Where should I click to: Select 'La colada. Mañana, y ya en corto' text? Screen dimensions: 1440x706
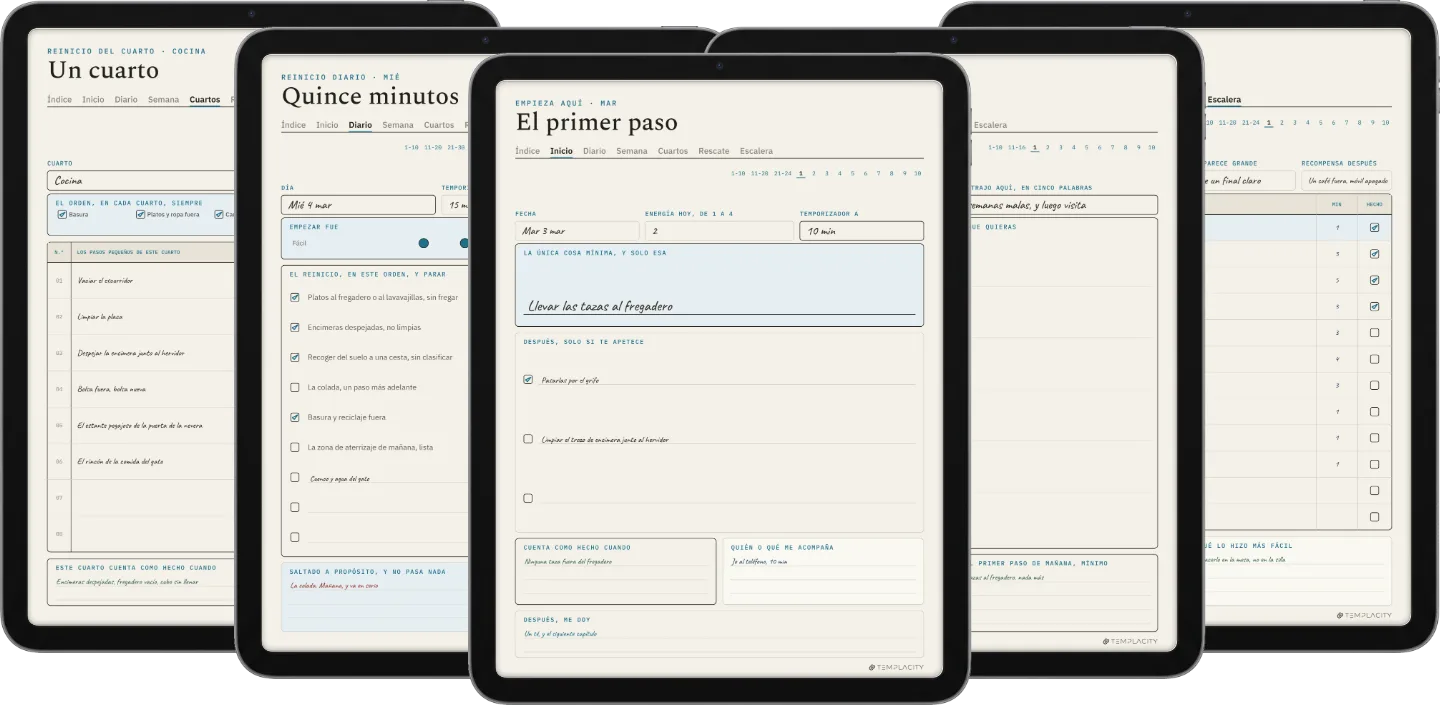point(334,586)
